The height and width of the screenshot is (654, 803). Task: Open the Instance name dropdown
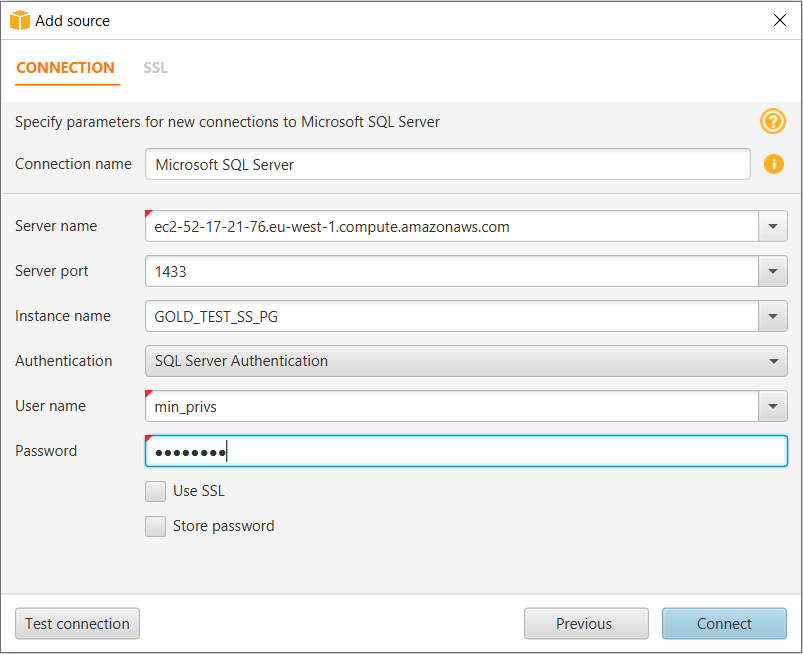click(x=772, y=316)
